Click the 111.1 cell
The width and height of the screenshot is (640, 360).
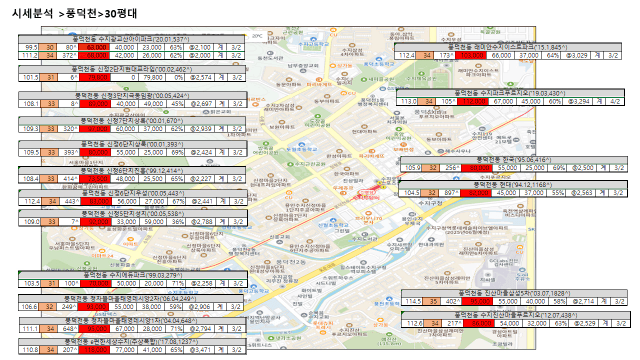coord(30,329)
